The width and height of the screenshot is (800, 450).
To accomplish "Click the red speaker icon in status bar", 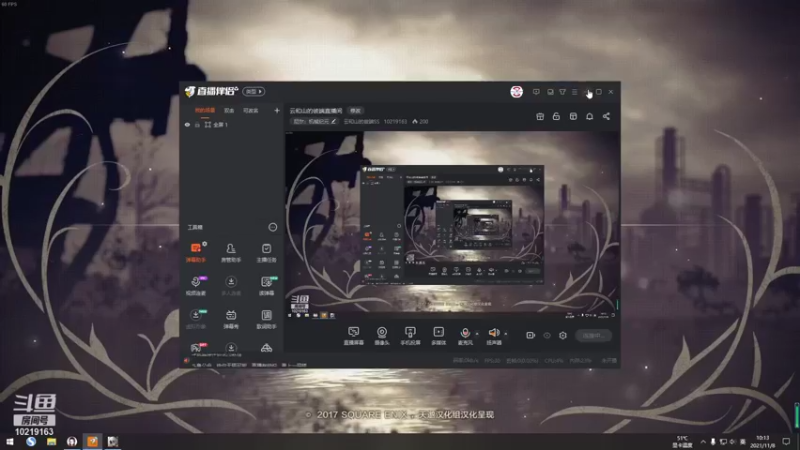I will 187,361.
